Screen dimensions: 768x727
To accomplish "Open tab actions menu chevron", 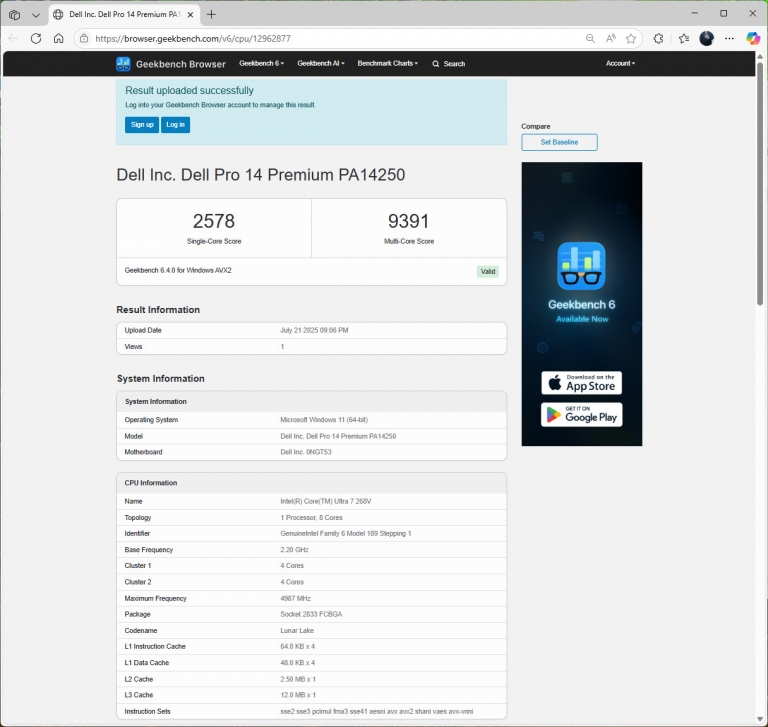I will 36,15.
